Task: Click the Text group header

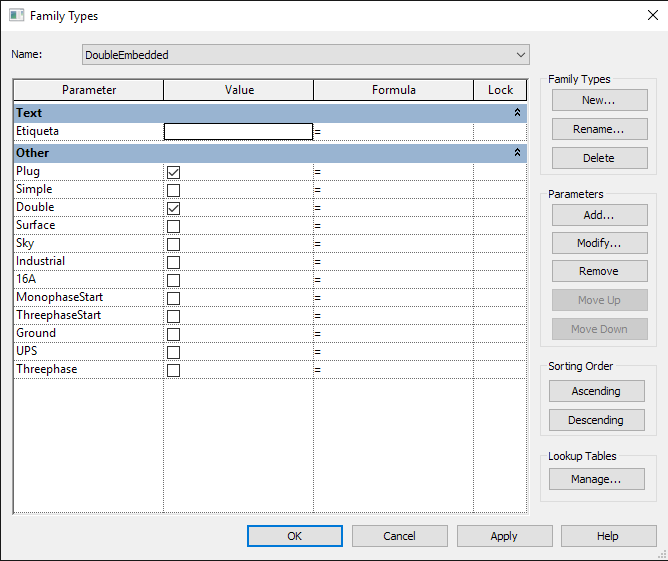Action: (x=270, y=113)
